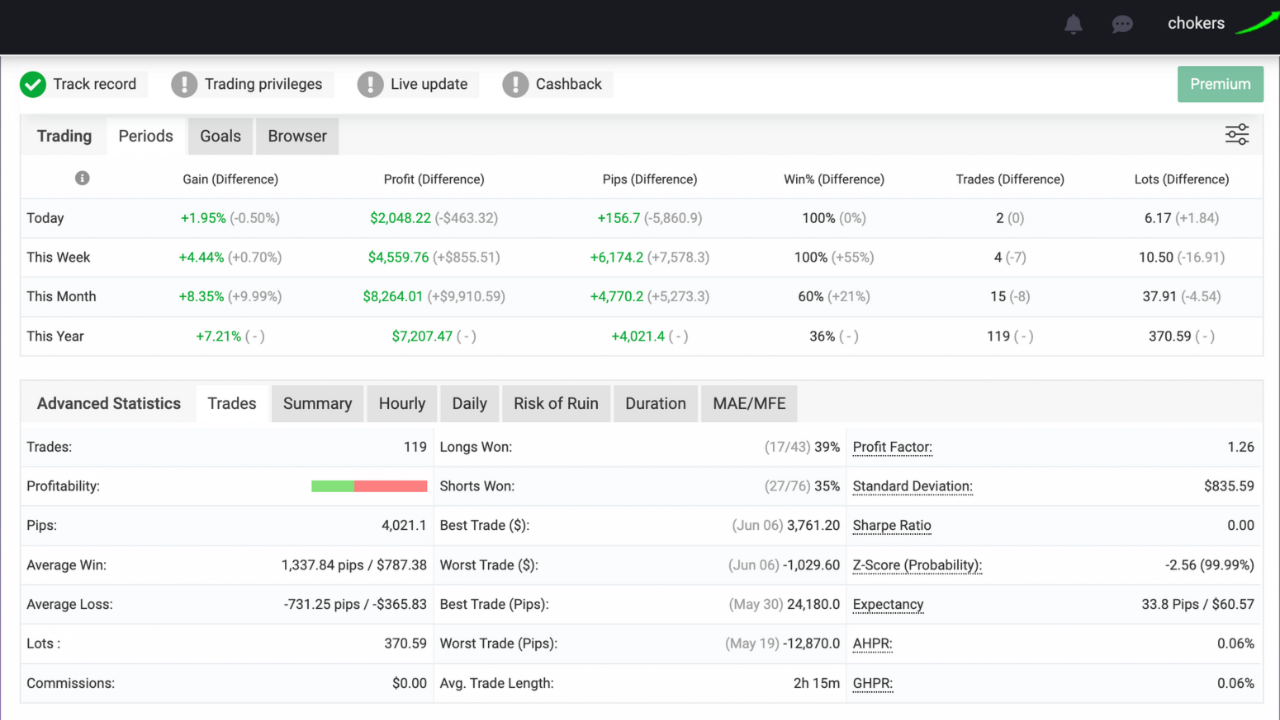Switch to the Browser tab
1280x720 pixels.
pyautogui.click(x=297, y=136)
